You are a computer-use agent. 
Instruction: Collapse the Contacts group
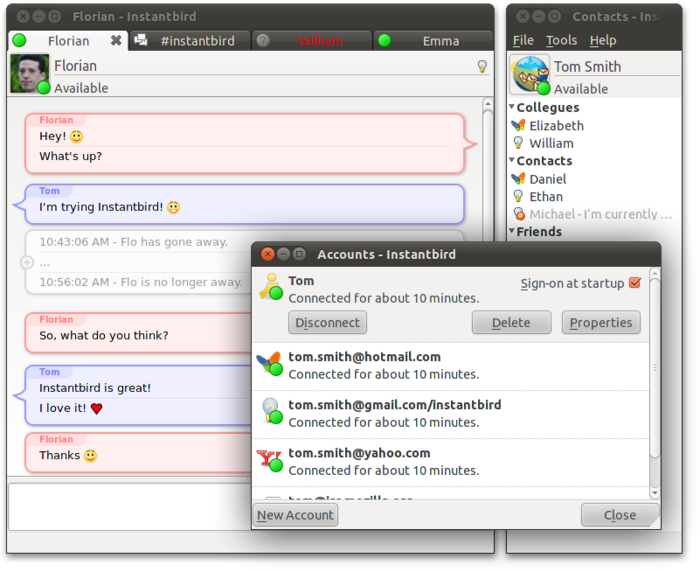tap(512, 160)
